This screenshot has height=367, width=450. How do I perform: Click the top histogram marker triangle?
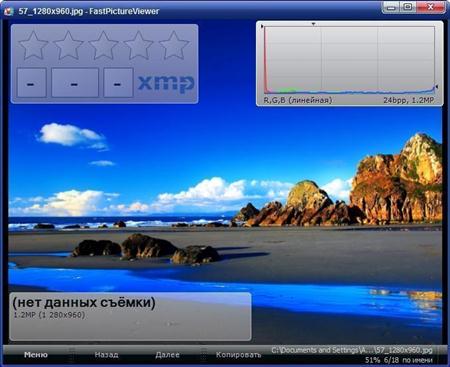coord(313,24)
